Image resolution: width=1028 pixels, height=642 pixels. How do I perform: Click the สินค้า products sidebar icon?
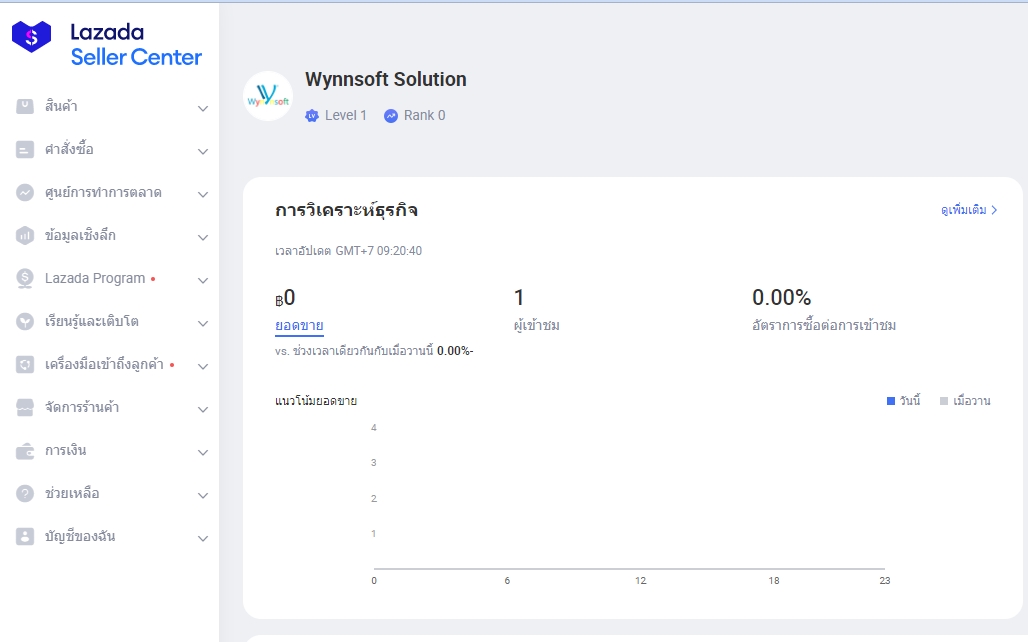coord(25,106)
